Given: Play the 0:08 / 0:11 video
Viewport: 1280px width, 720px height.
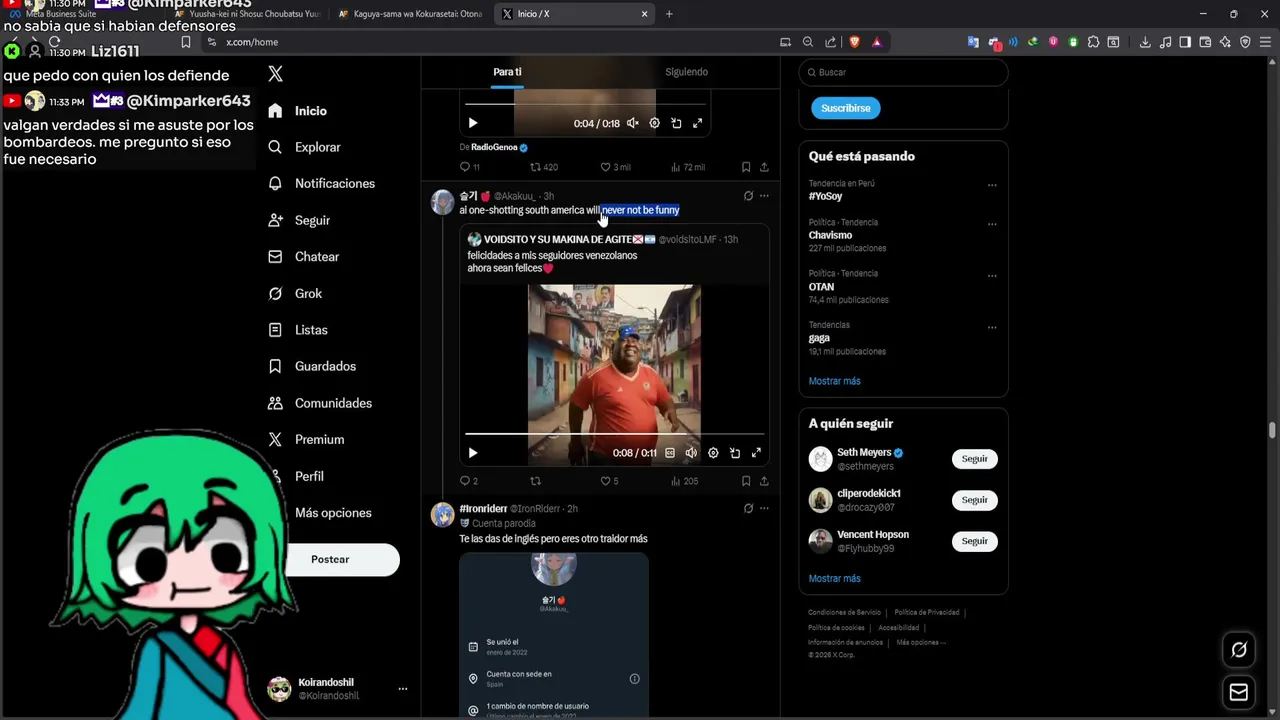Looking at the screenshot, I should [x=473, y=453].
